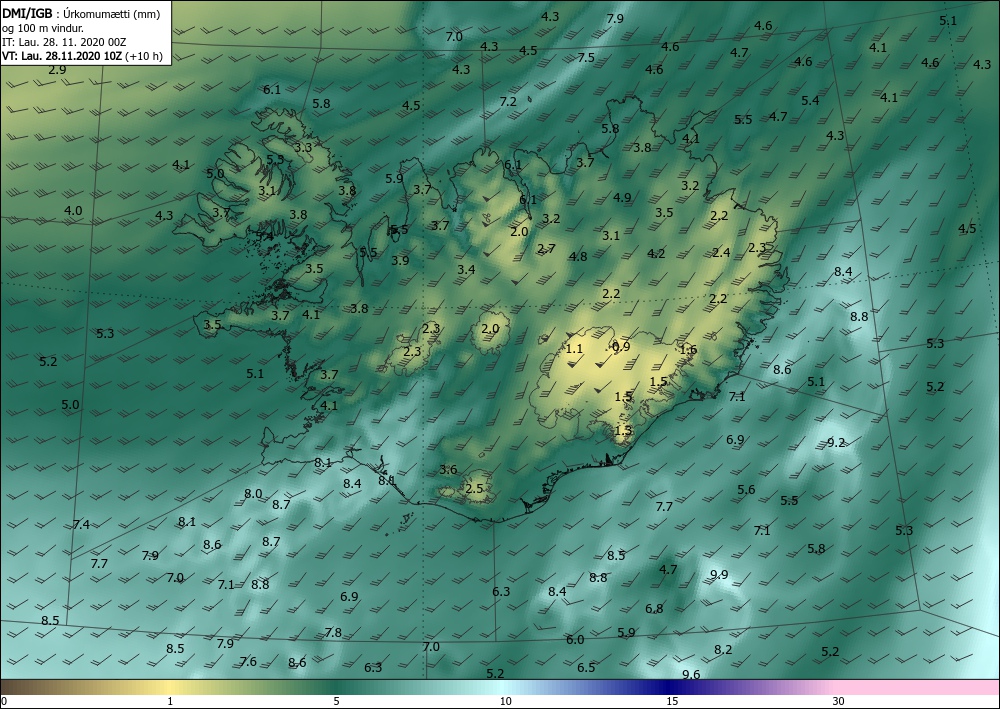Click the map value 8.2

tap(723, 650)
